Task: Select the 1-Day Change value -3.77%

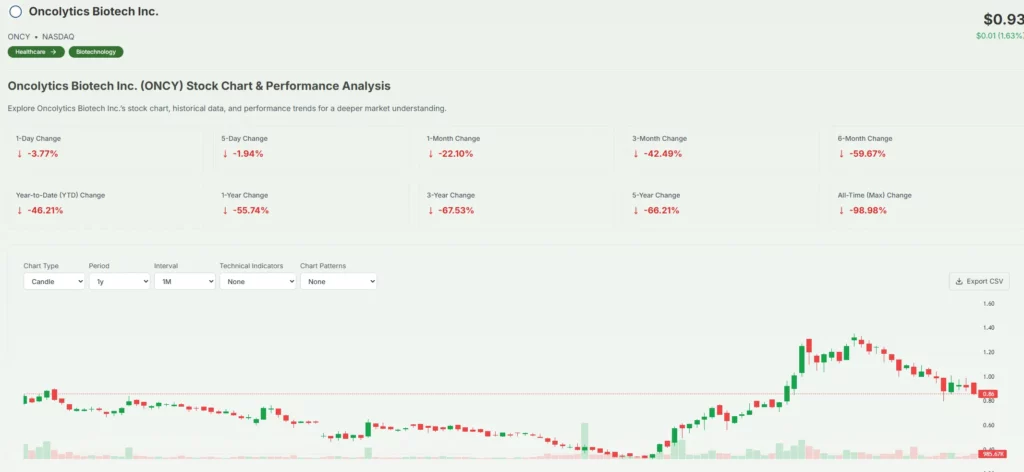Action: [x=42, y=154]
